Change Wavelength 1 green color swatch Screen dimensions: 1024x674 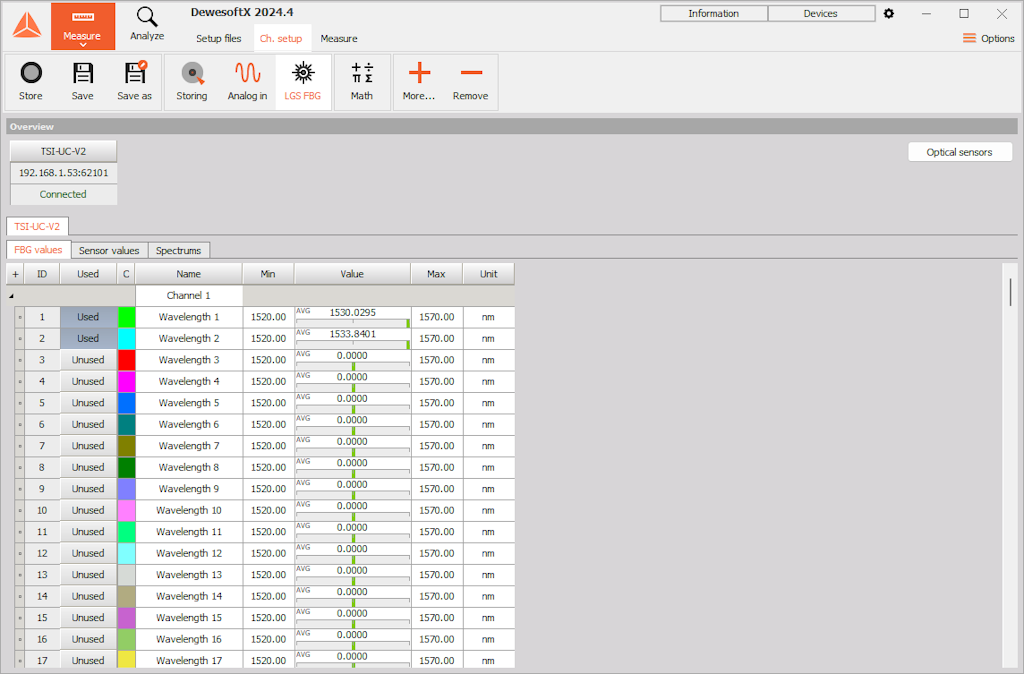127,317
